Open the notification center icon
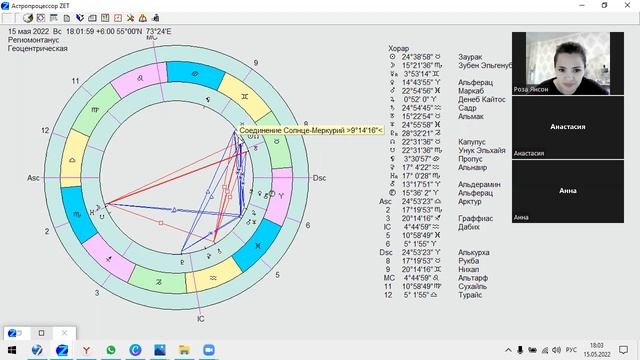This screenshot has height=360, width=640. (x=623, y=350)
